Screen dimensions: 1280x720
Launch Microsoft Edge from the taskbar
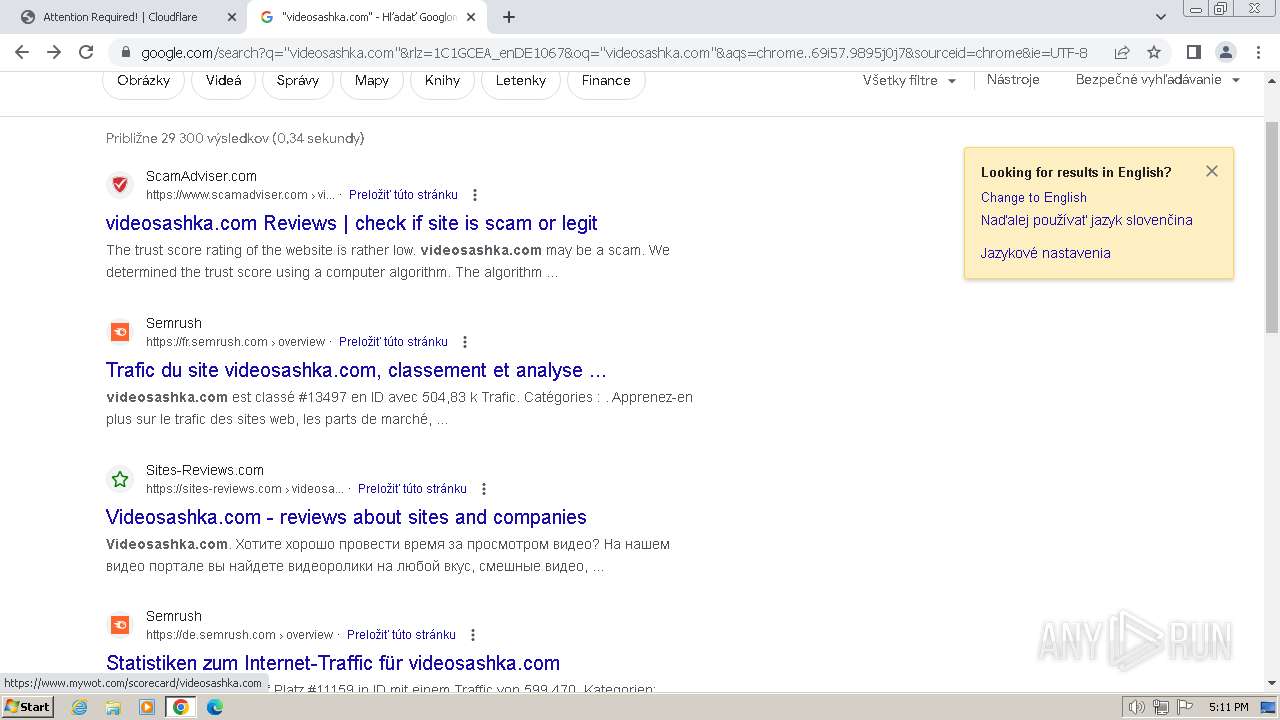point(214,707)
